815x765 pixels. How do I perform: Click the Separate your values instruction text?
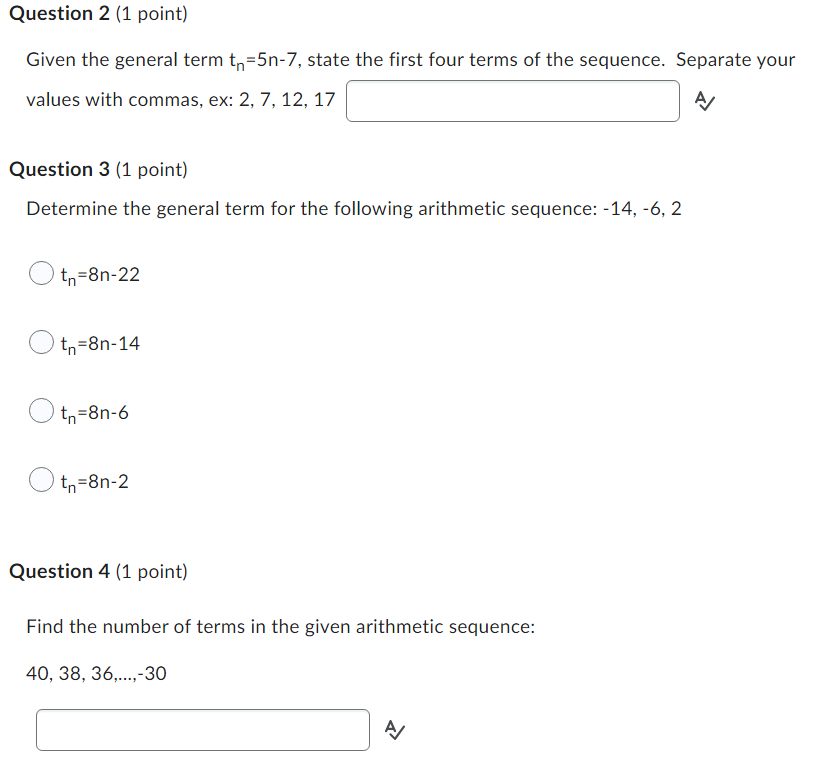[736, 59]
